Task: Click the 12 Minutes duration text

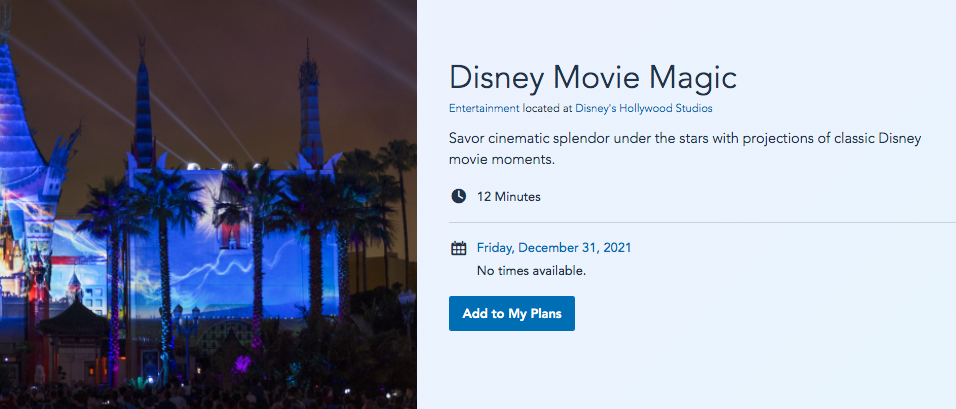Action: (509, 197)
